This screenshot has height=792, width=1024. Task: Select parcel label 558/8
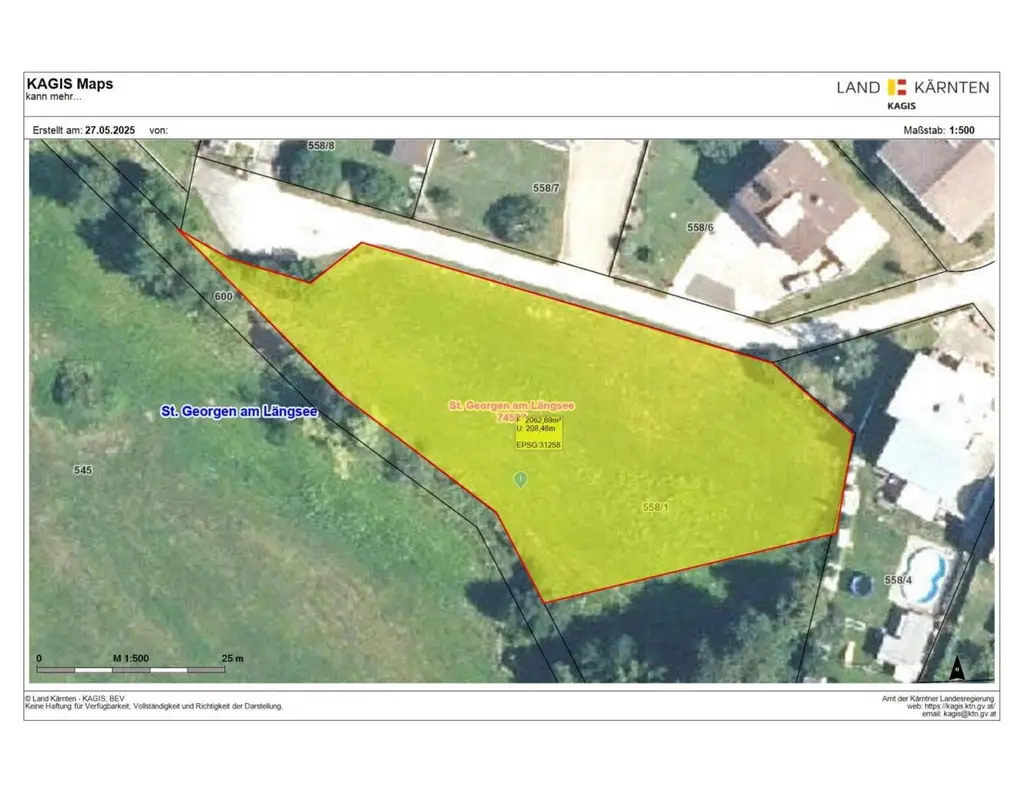(x=321, y=146)
